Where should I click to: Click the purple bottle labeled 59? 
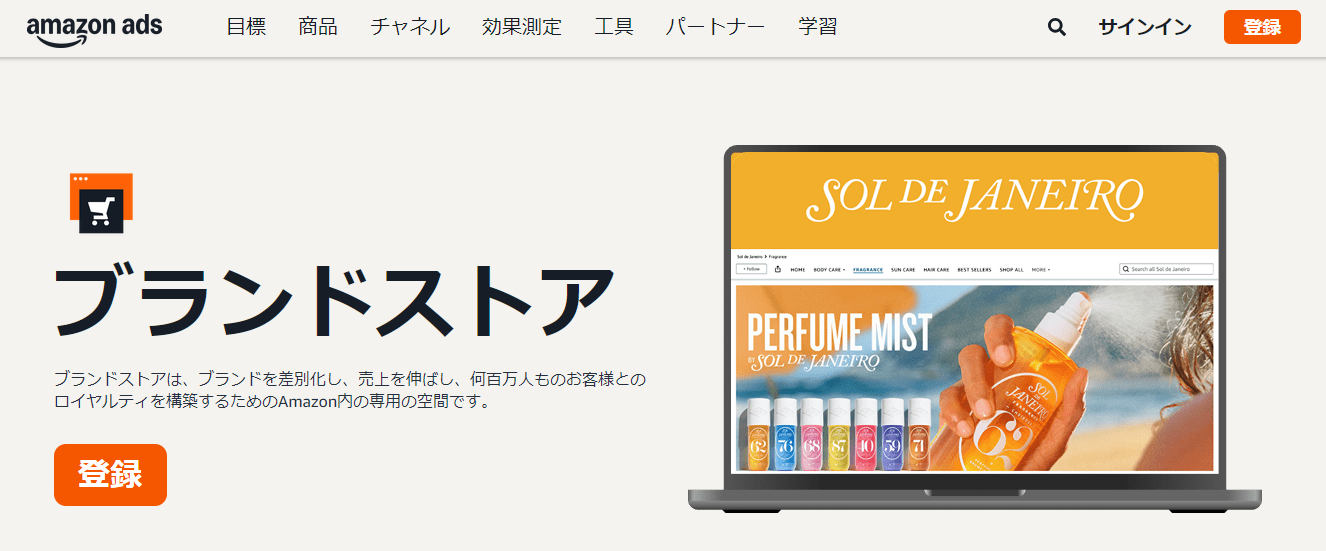893,433
